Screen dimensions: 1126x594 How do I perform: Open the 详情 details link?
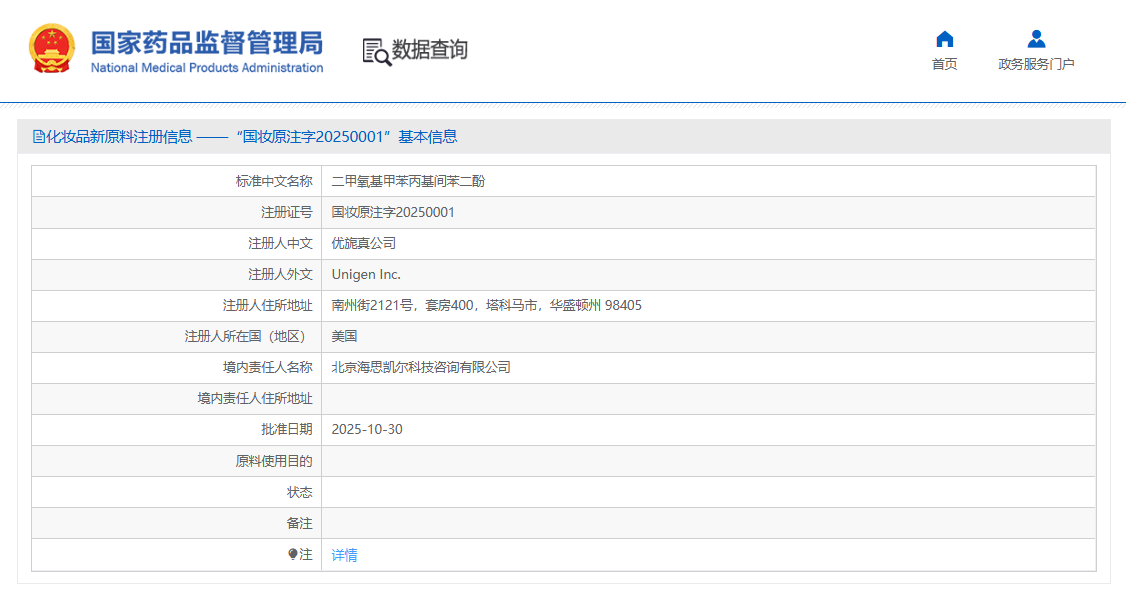(x=344, y=555)
